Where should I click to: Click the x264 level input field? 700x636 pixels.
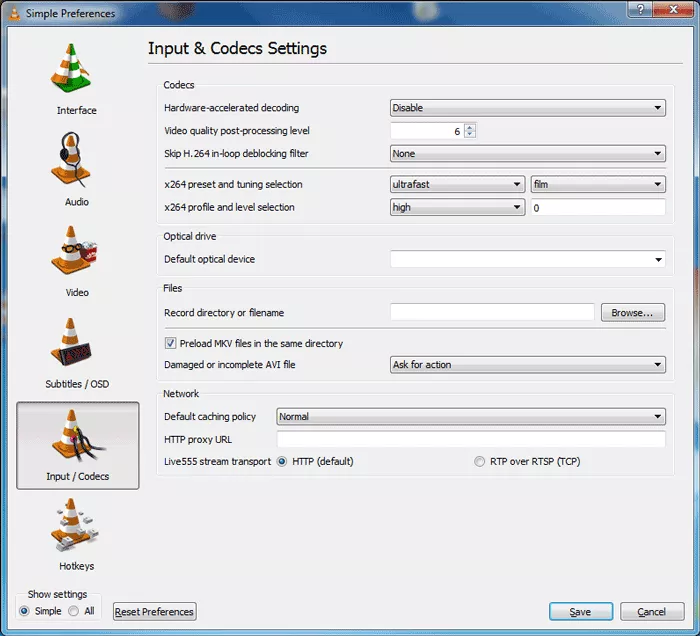tap(598, 208)
